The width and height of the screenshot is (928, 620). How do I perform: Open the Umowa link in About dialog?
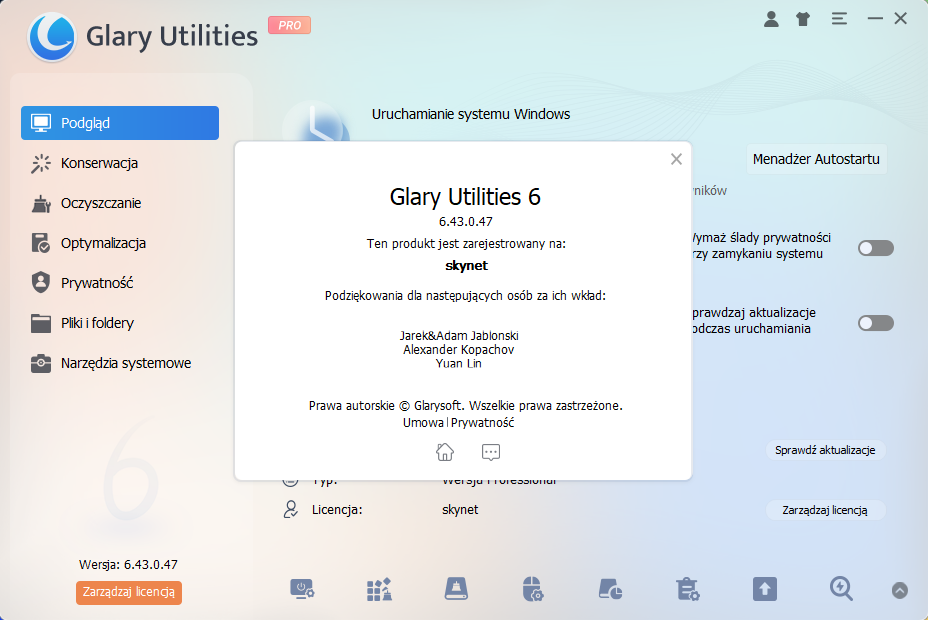point(423,422)
